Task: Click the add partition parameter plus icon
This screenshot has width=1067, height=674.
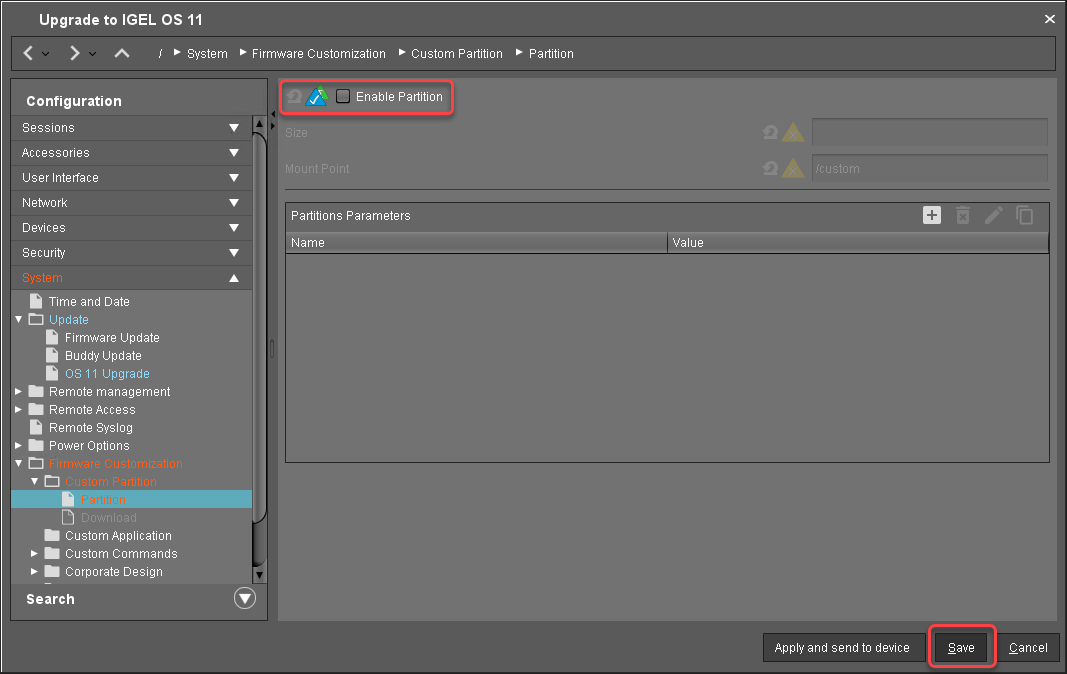Action: pyautogui.click(x=931, y=215)
